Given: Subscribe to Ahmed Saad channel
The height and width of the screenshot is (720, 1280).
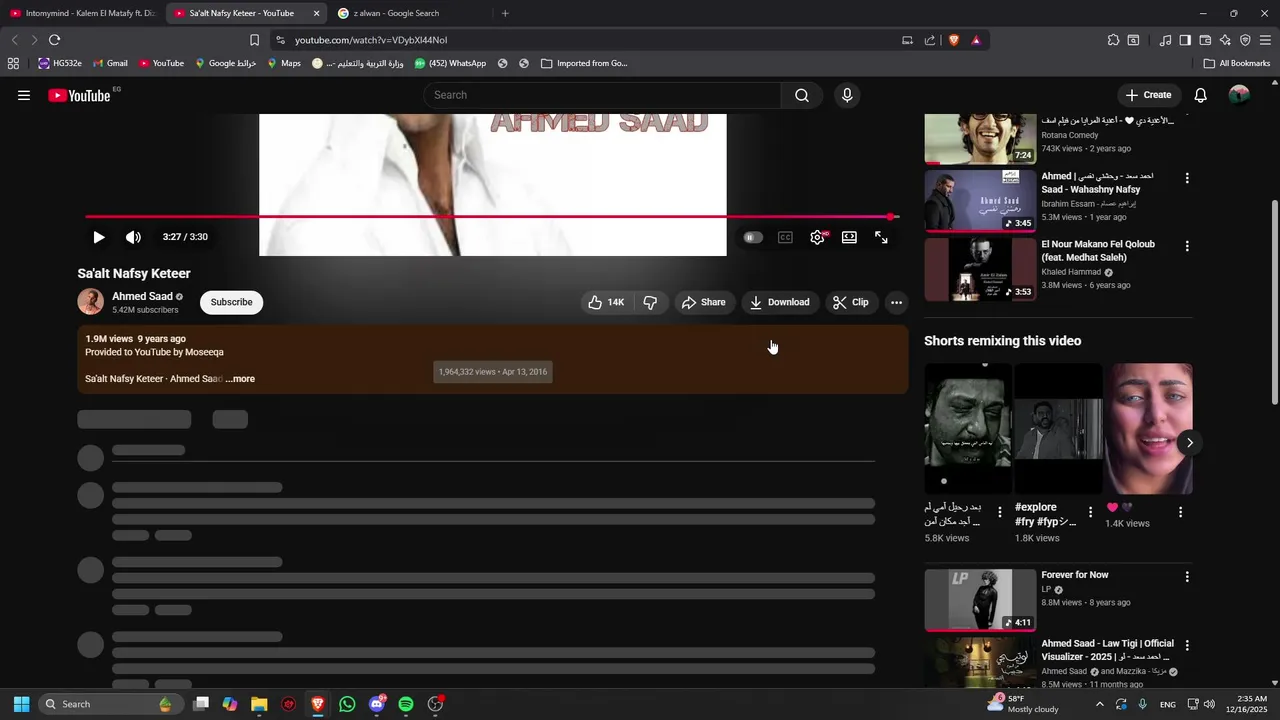Looking at the screenshot, I should (231, 302).
